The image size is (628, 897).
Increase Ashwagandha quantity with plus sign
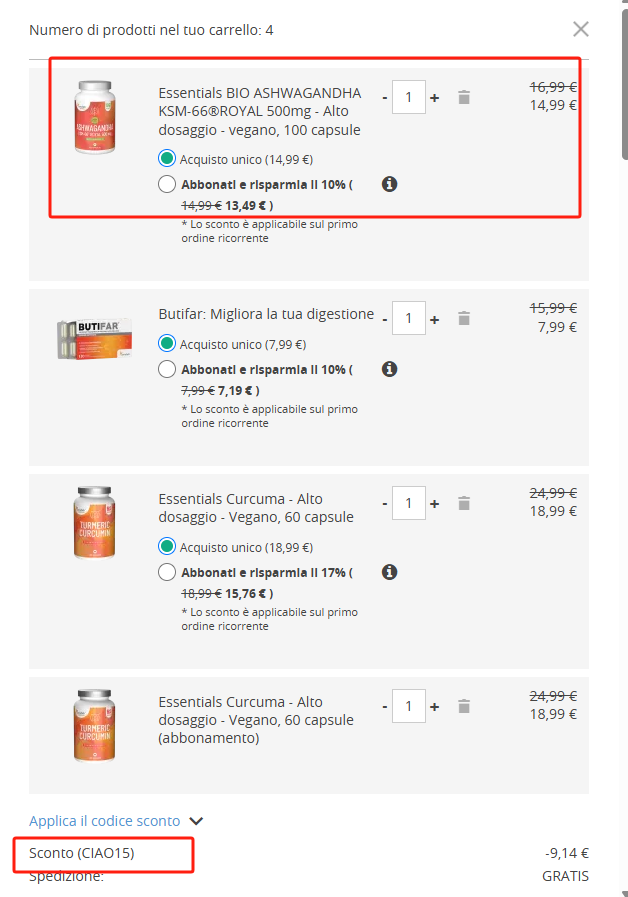(x=435, y=98)
